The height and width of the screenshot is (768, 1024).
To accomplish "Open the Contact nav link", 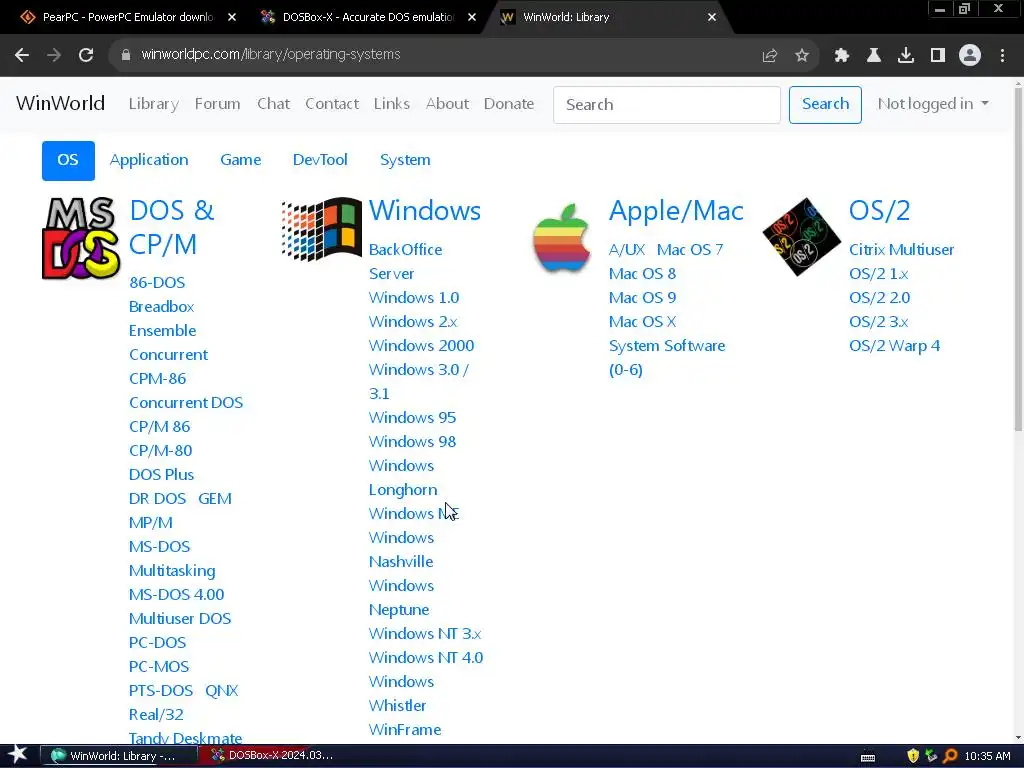I will 332,104.
